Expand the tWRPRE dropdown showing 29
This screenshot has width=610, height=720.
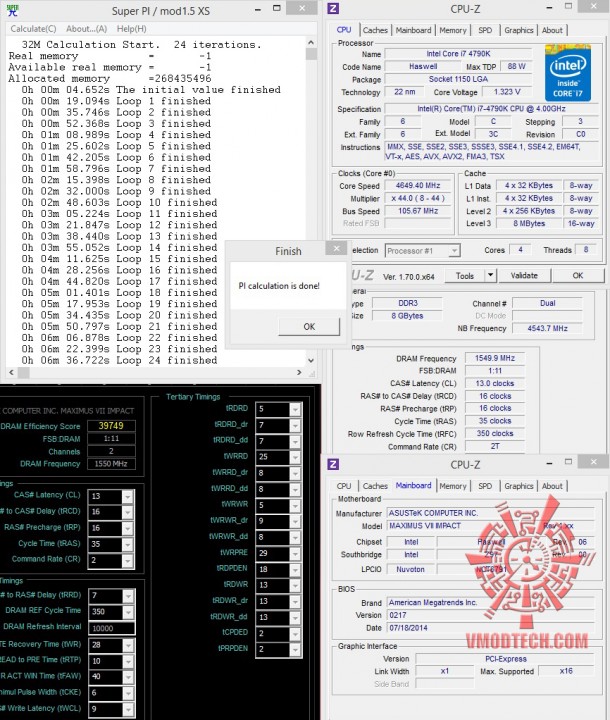295,553
